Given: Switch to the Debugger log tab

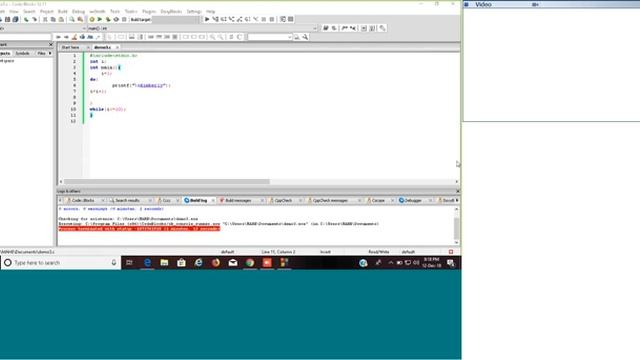Looking at the screenshot, I should 413,200.
